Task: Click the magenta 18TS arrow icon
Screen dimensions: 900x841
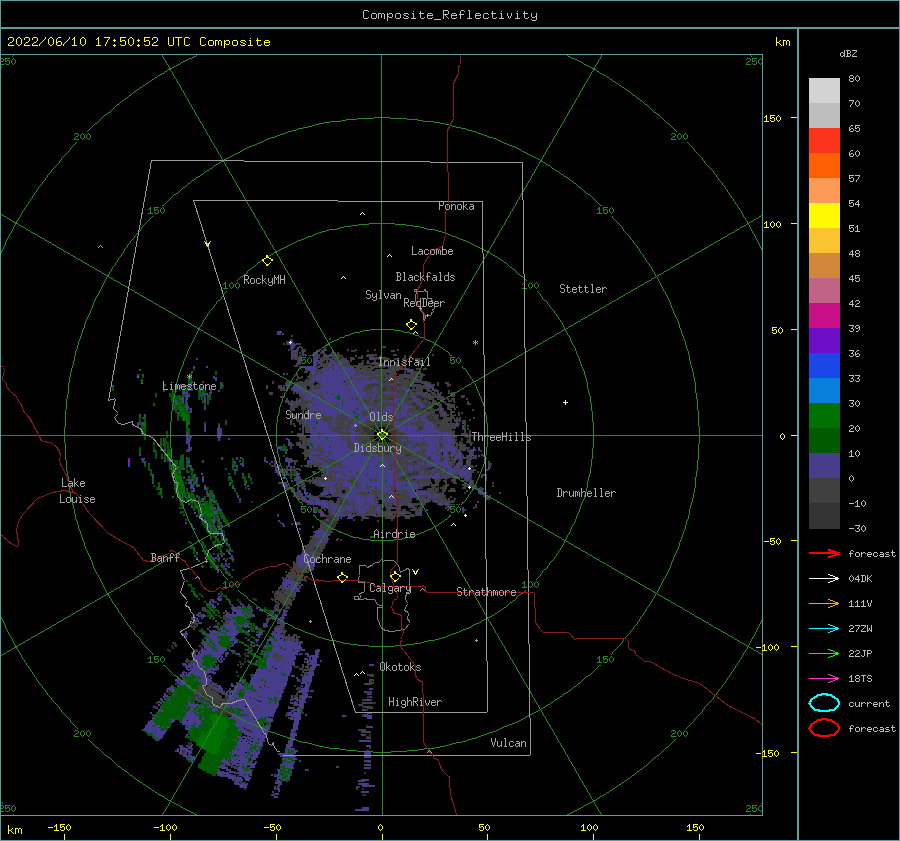Action: [824, 679]
